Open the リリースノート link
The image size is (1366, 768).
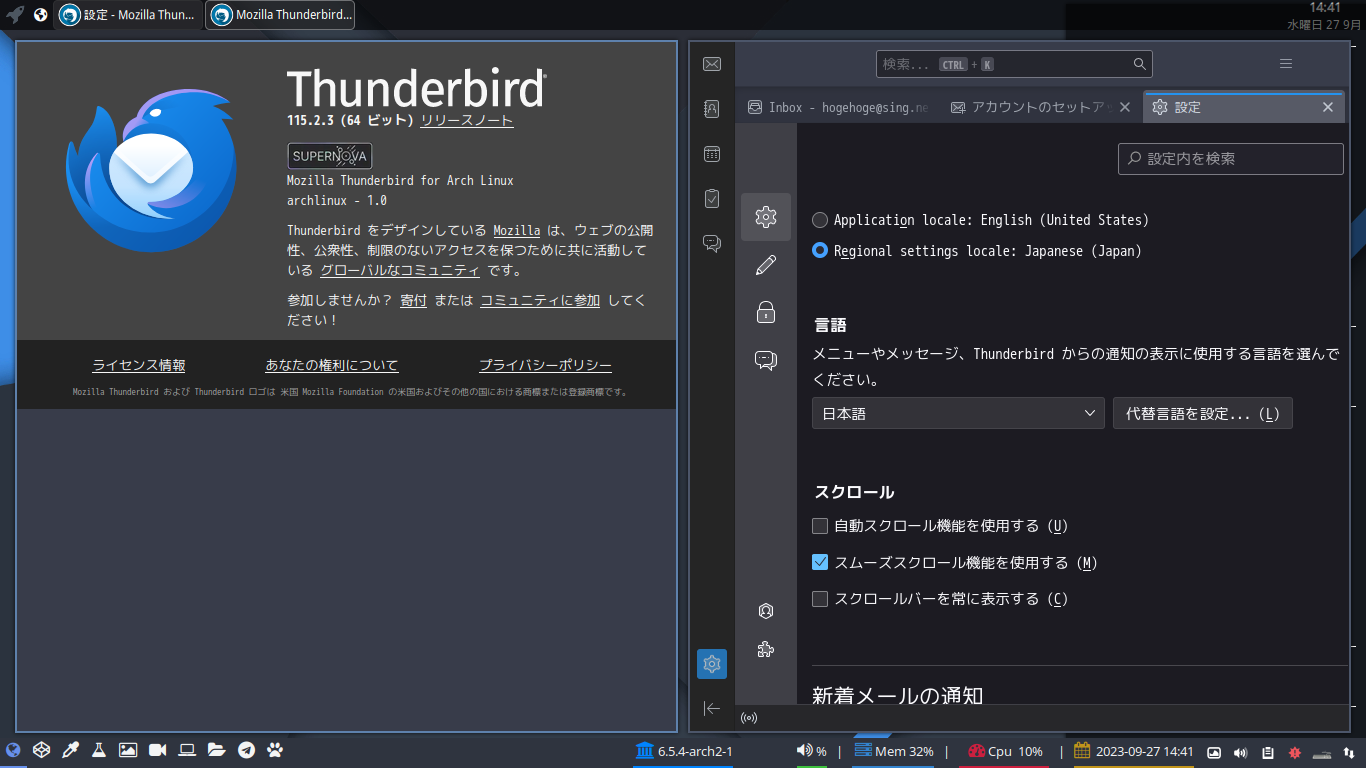coord(467,120)
